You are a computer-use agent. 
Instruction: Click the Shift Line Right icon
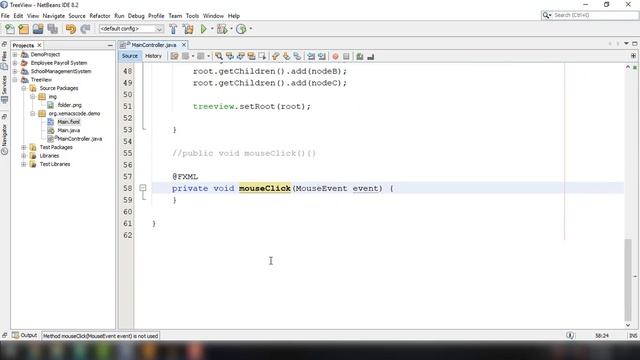click(322, 56)
